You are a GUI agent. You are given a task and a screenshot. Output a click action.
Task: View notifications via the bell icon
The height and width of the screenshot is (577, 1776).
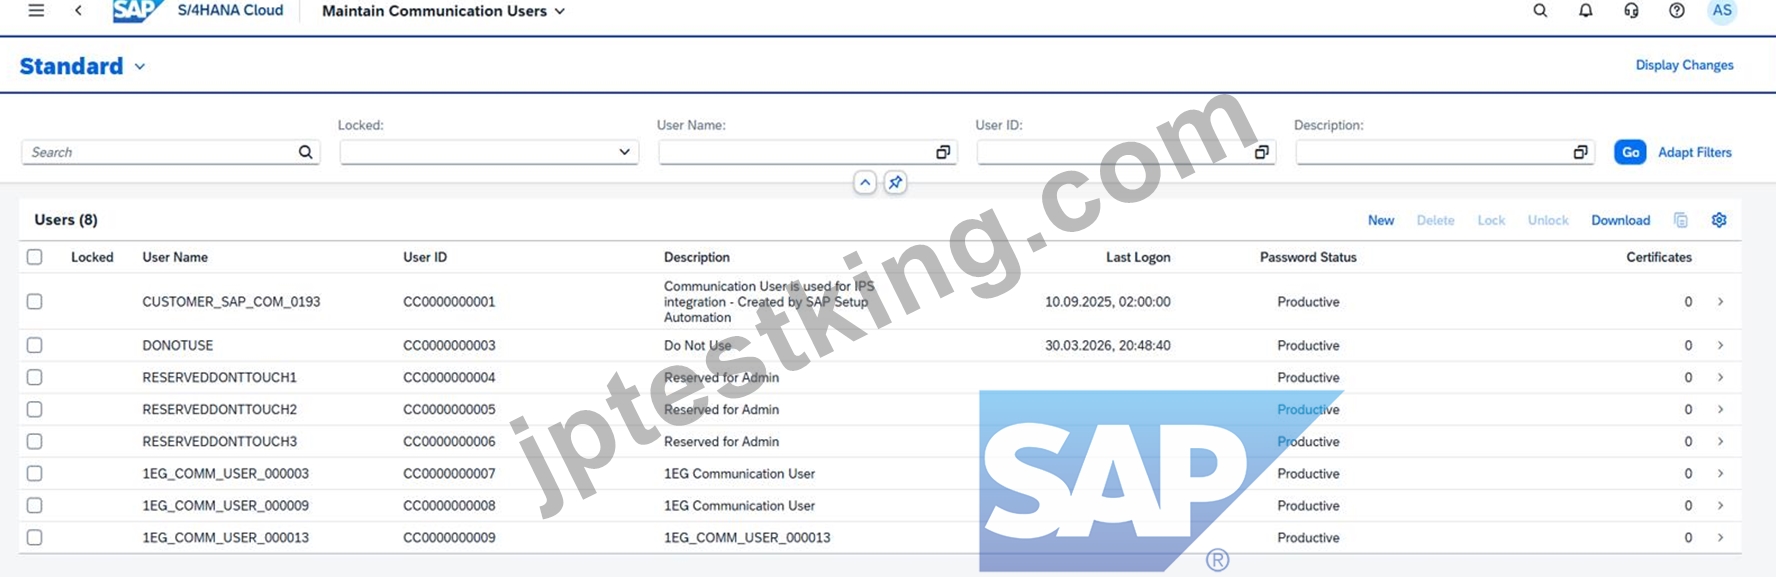click(1586, 11)
